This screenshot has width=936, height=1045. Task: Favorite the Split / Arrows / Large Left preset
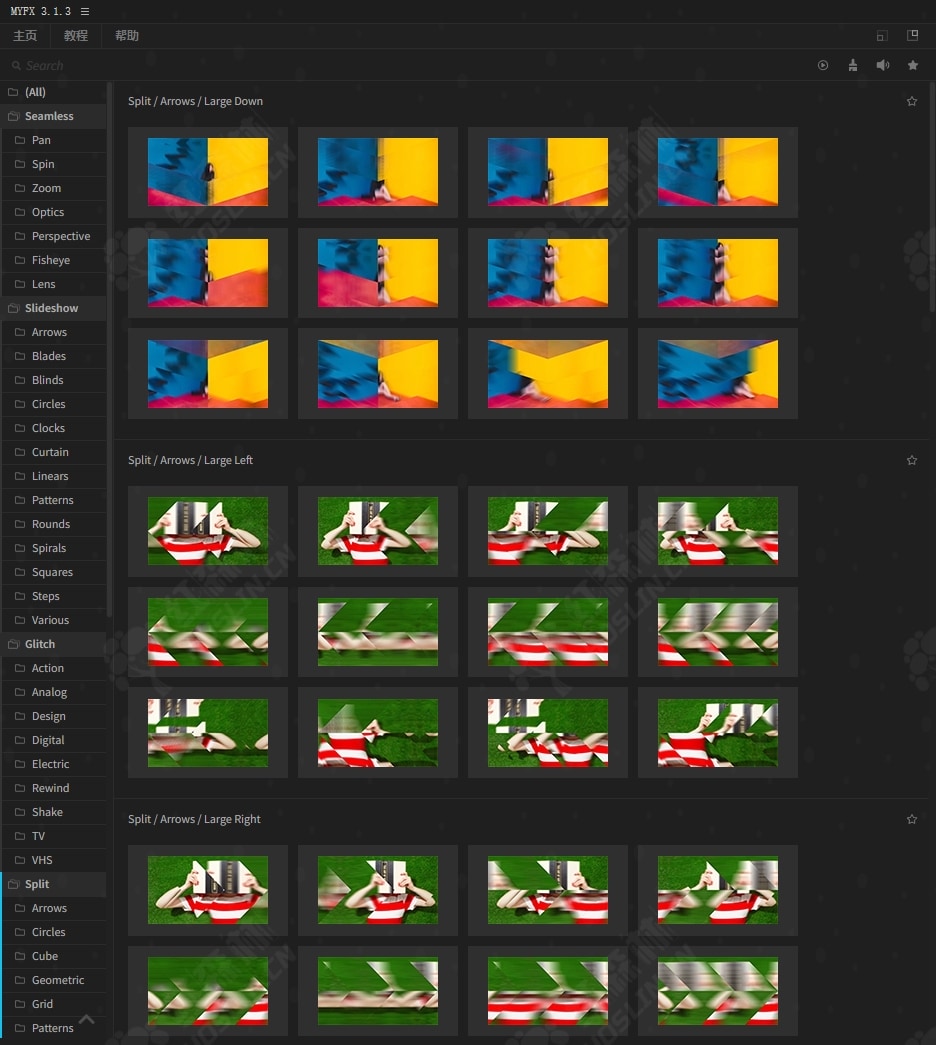(x=912, y=461)
